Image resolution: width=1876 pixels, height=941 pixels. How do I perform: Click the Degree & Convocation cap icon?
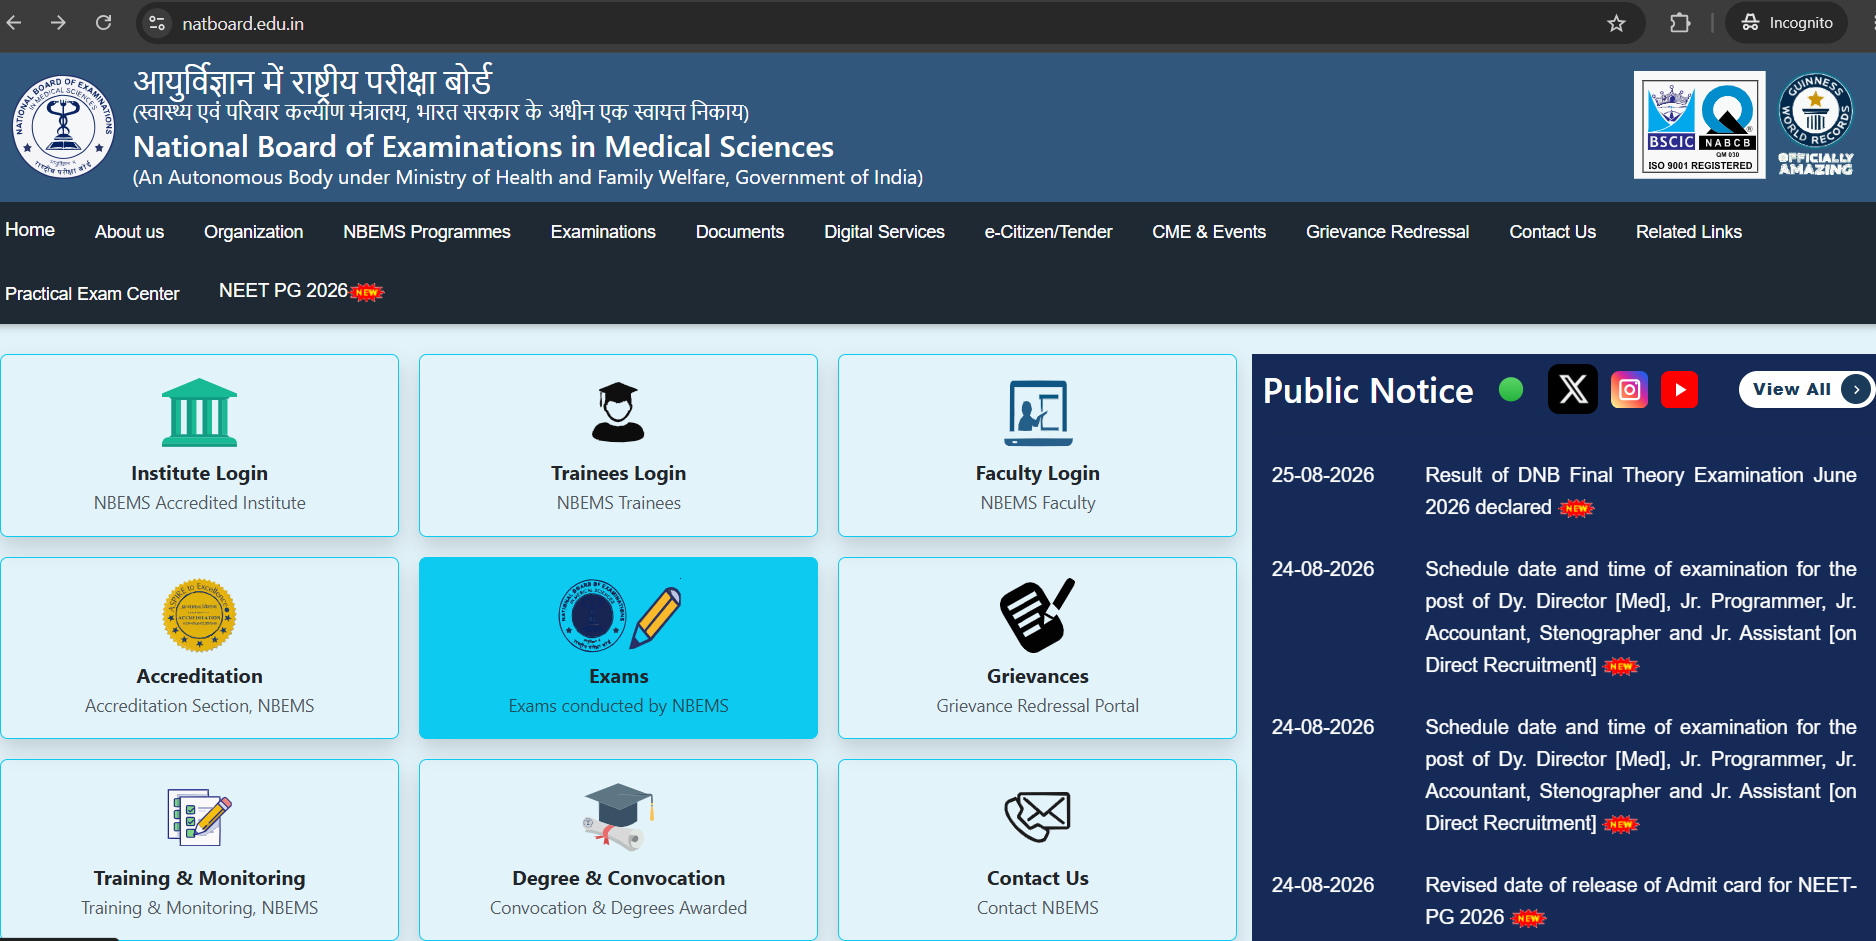coord(619,817)
